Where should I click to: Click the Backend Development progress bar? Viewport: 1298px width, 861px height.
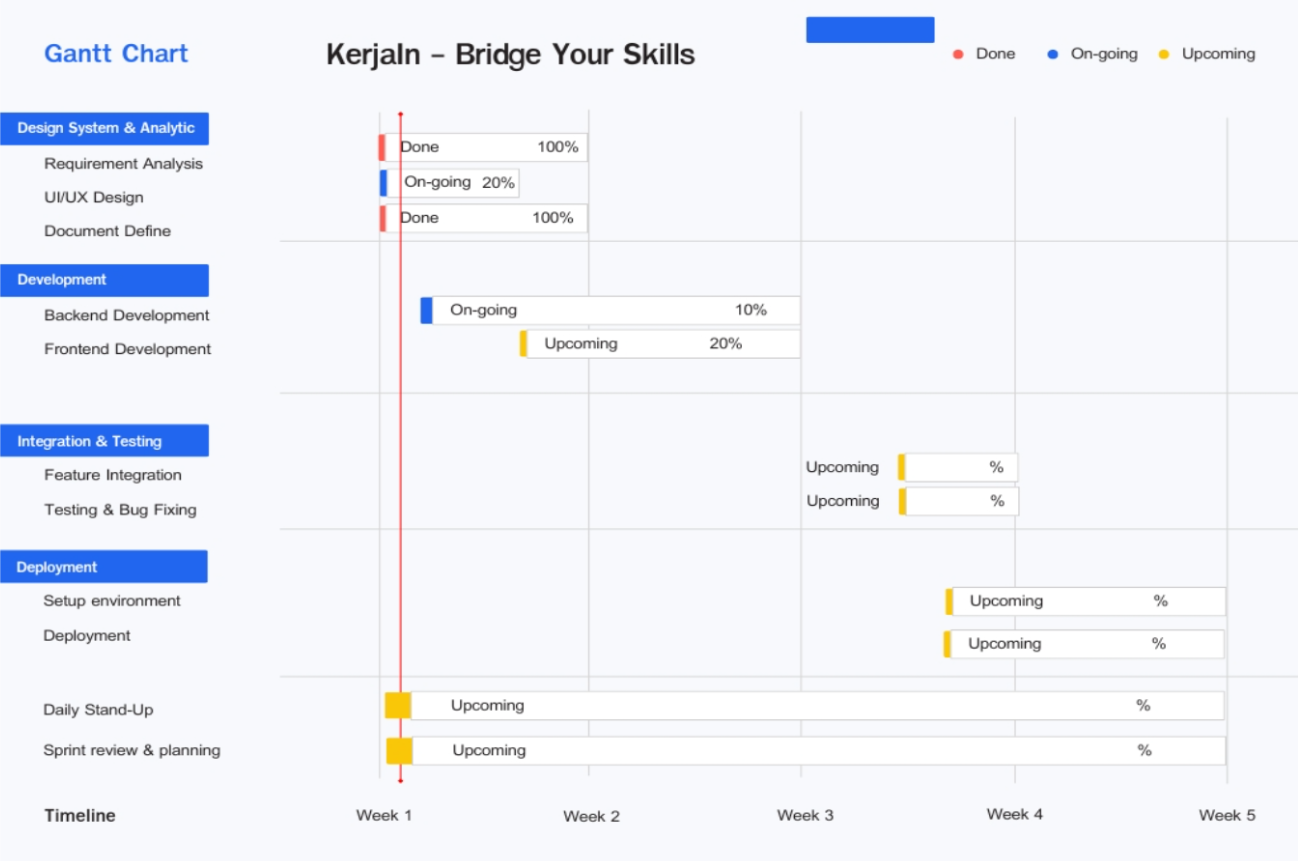point(610,310)
